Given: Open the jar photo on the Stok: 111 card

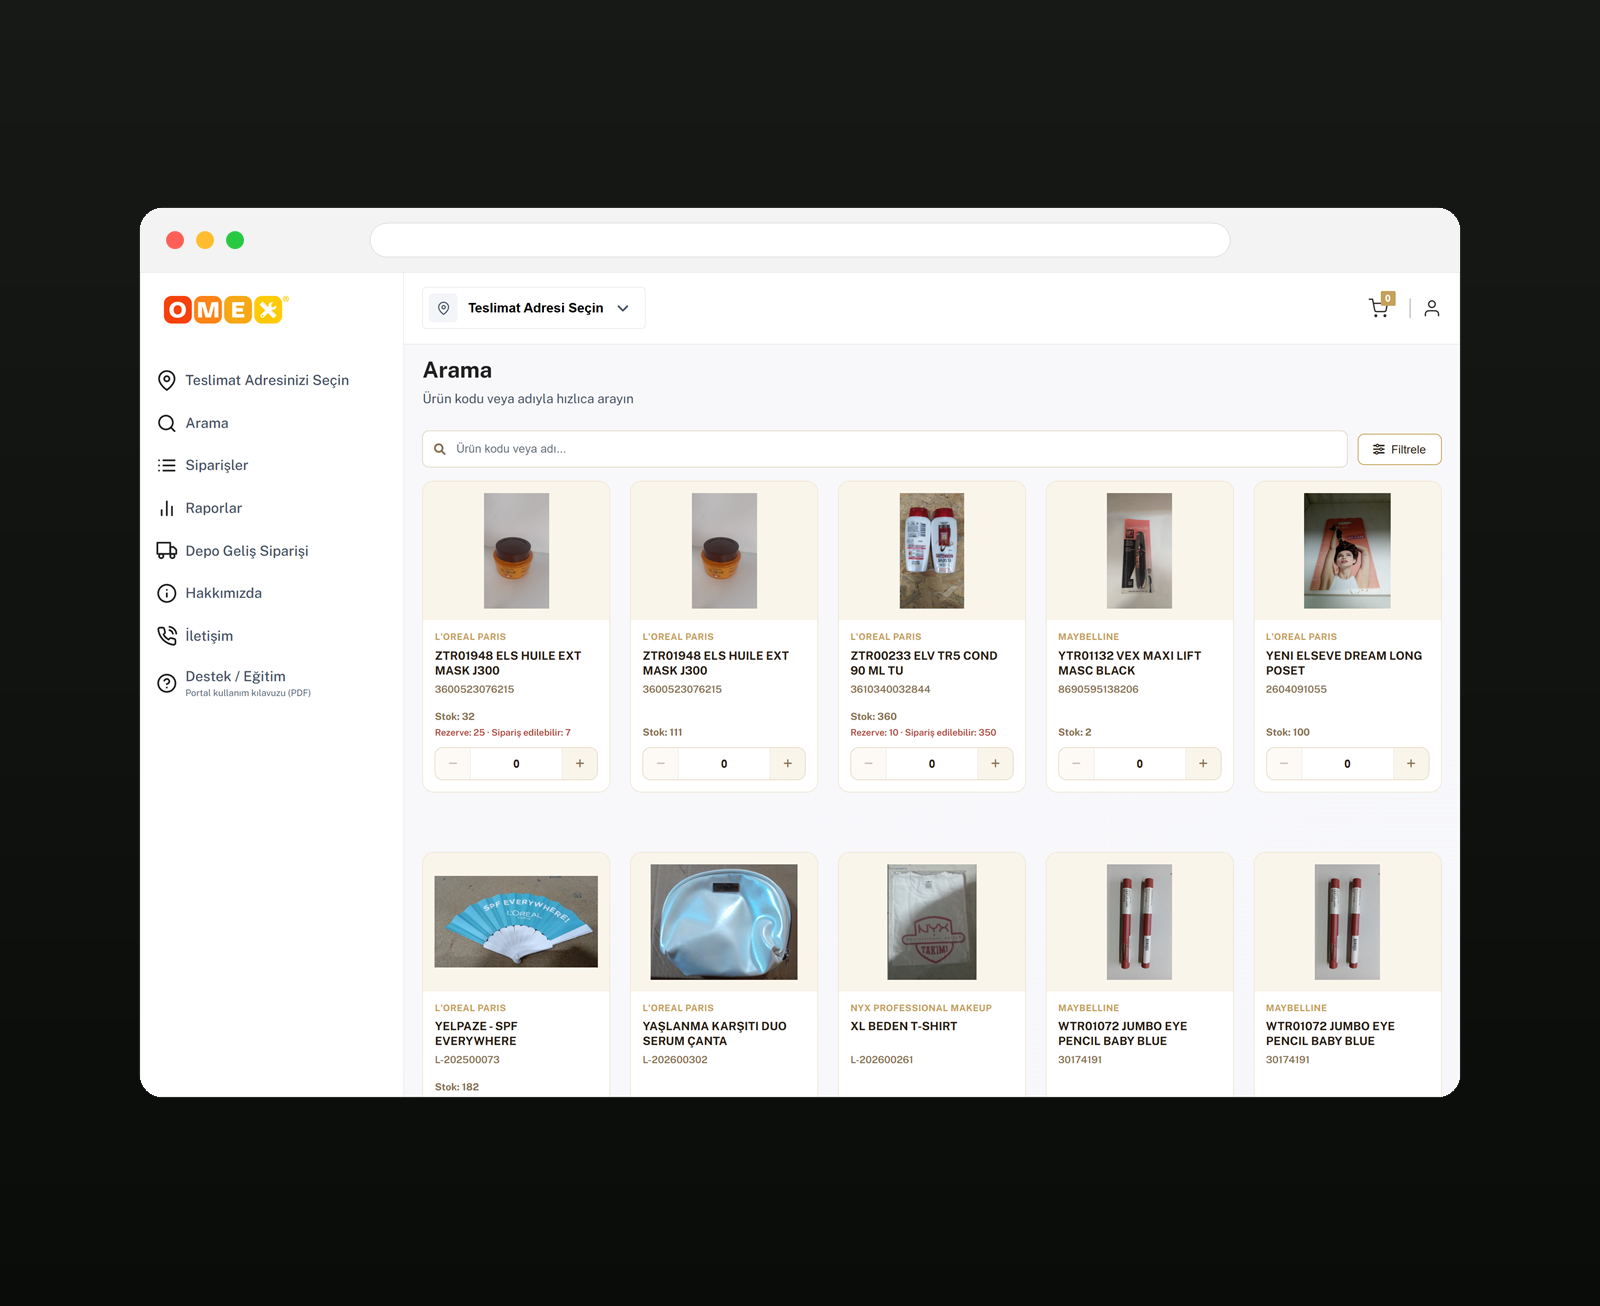Looking at the screenshot, I should point(724,551).
